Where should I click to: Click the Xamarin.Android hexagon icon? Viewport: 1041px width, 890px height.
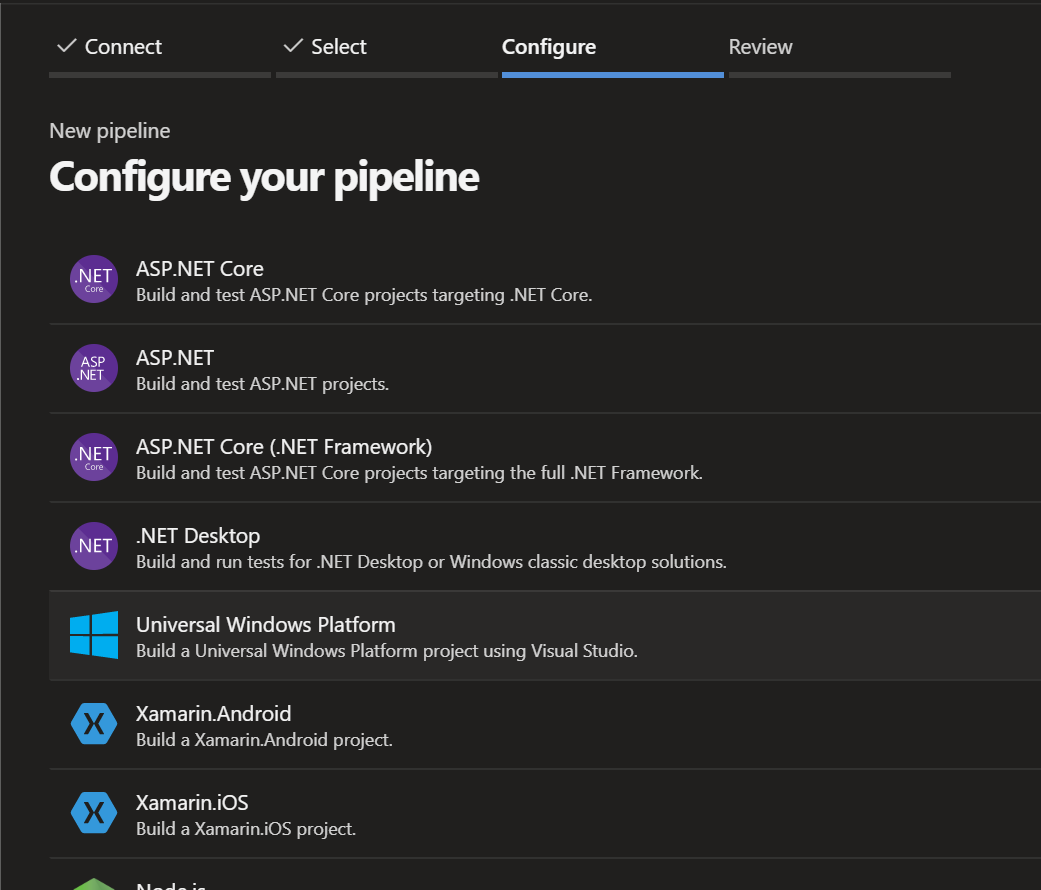click(x=94, y=724)
